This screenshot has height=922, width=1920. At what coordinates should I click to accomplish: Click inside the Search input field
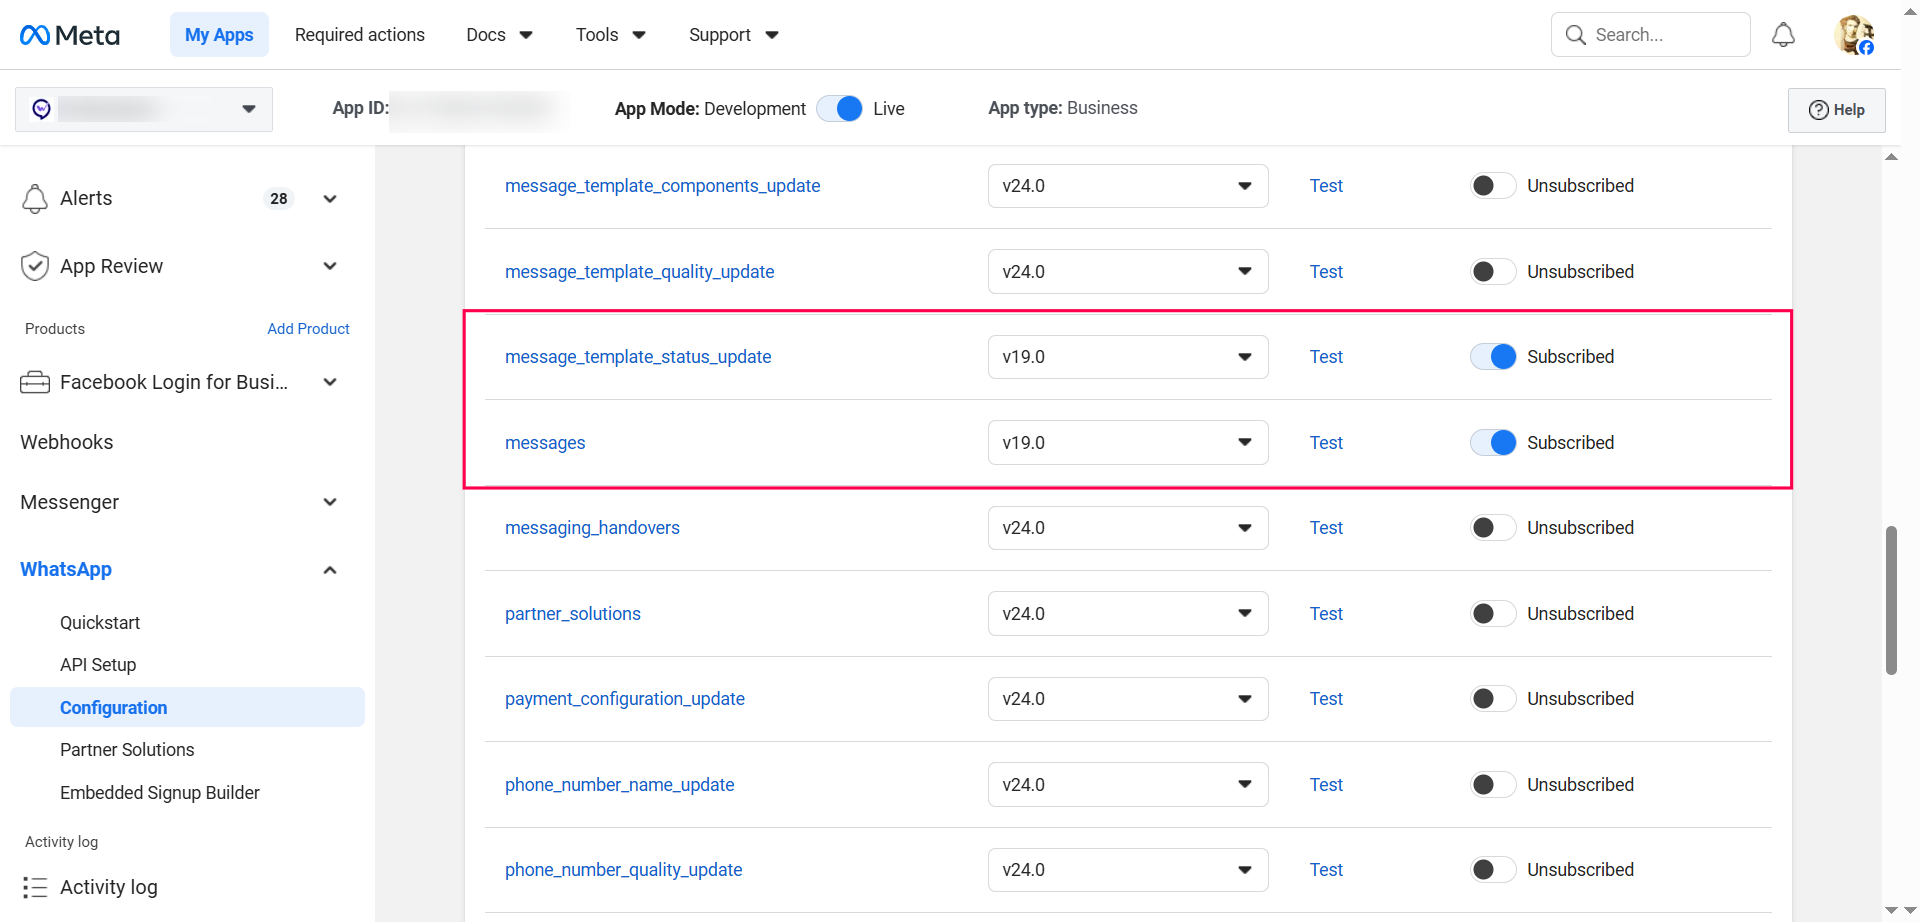tap(1660, 34)
